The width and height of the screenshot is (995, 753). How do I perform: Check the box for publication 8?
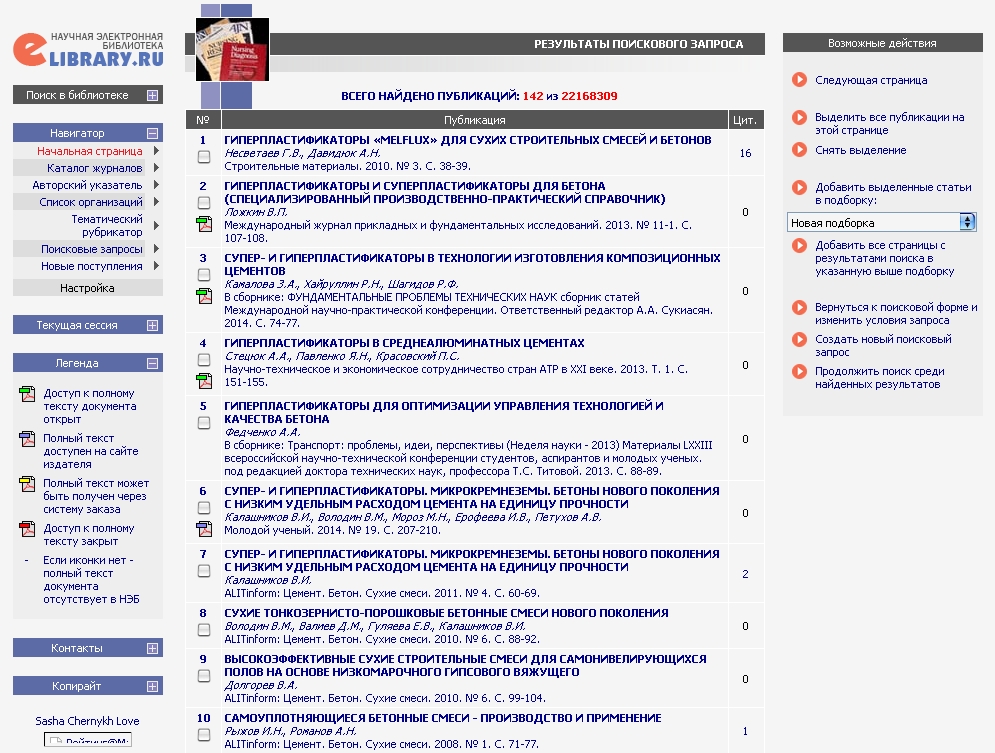click(204, 630)
